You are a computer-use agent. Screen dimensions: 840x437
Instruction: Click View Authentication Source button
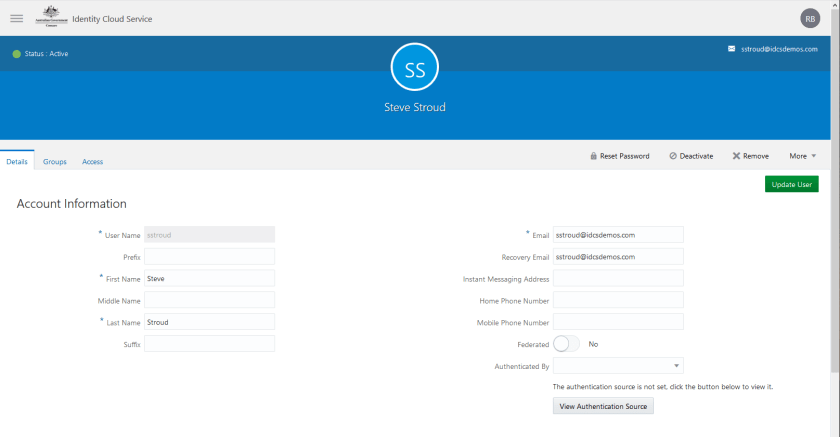(603, 407)
